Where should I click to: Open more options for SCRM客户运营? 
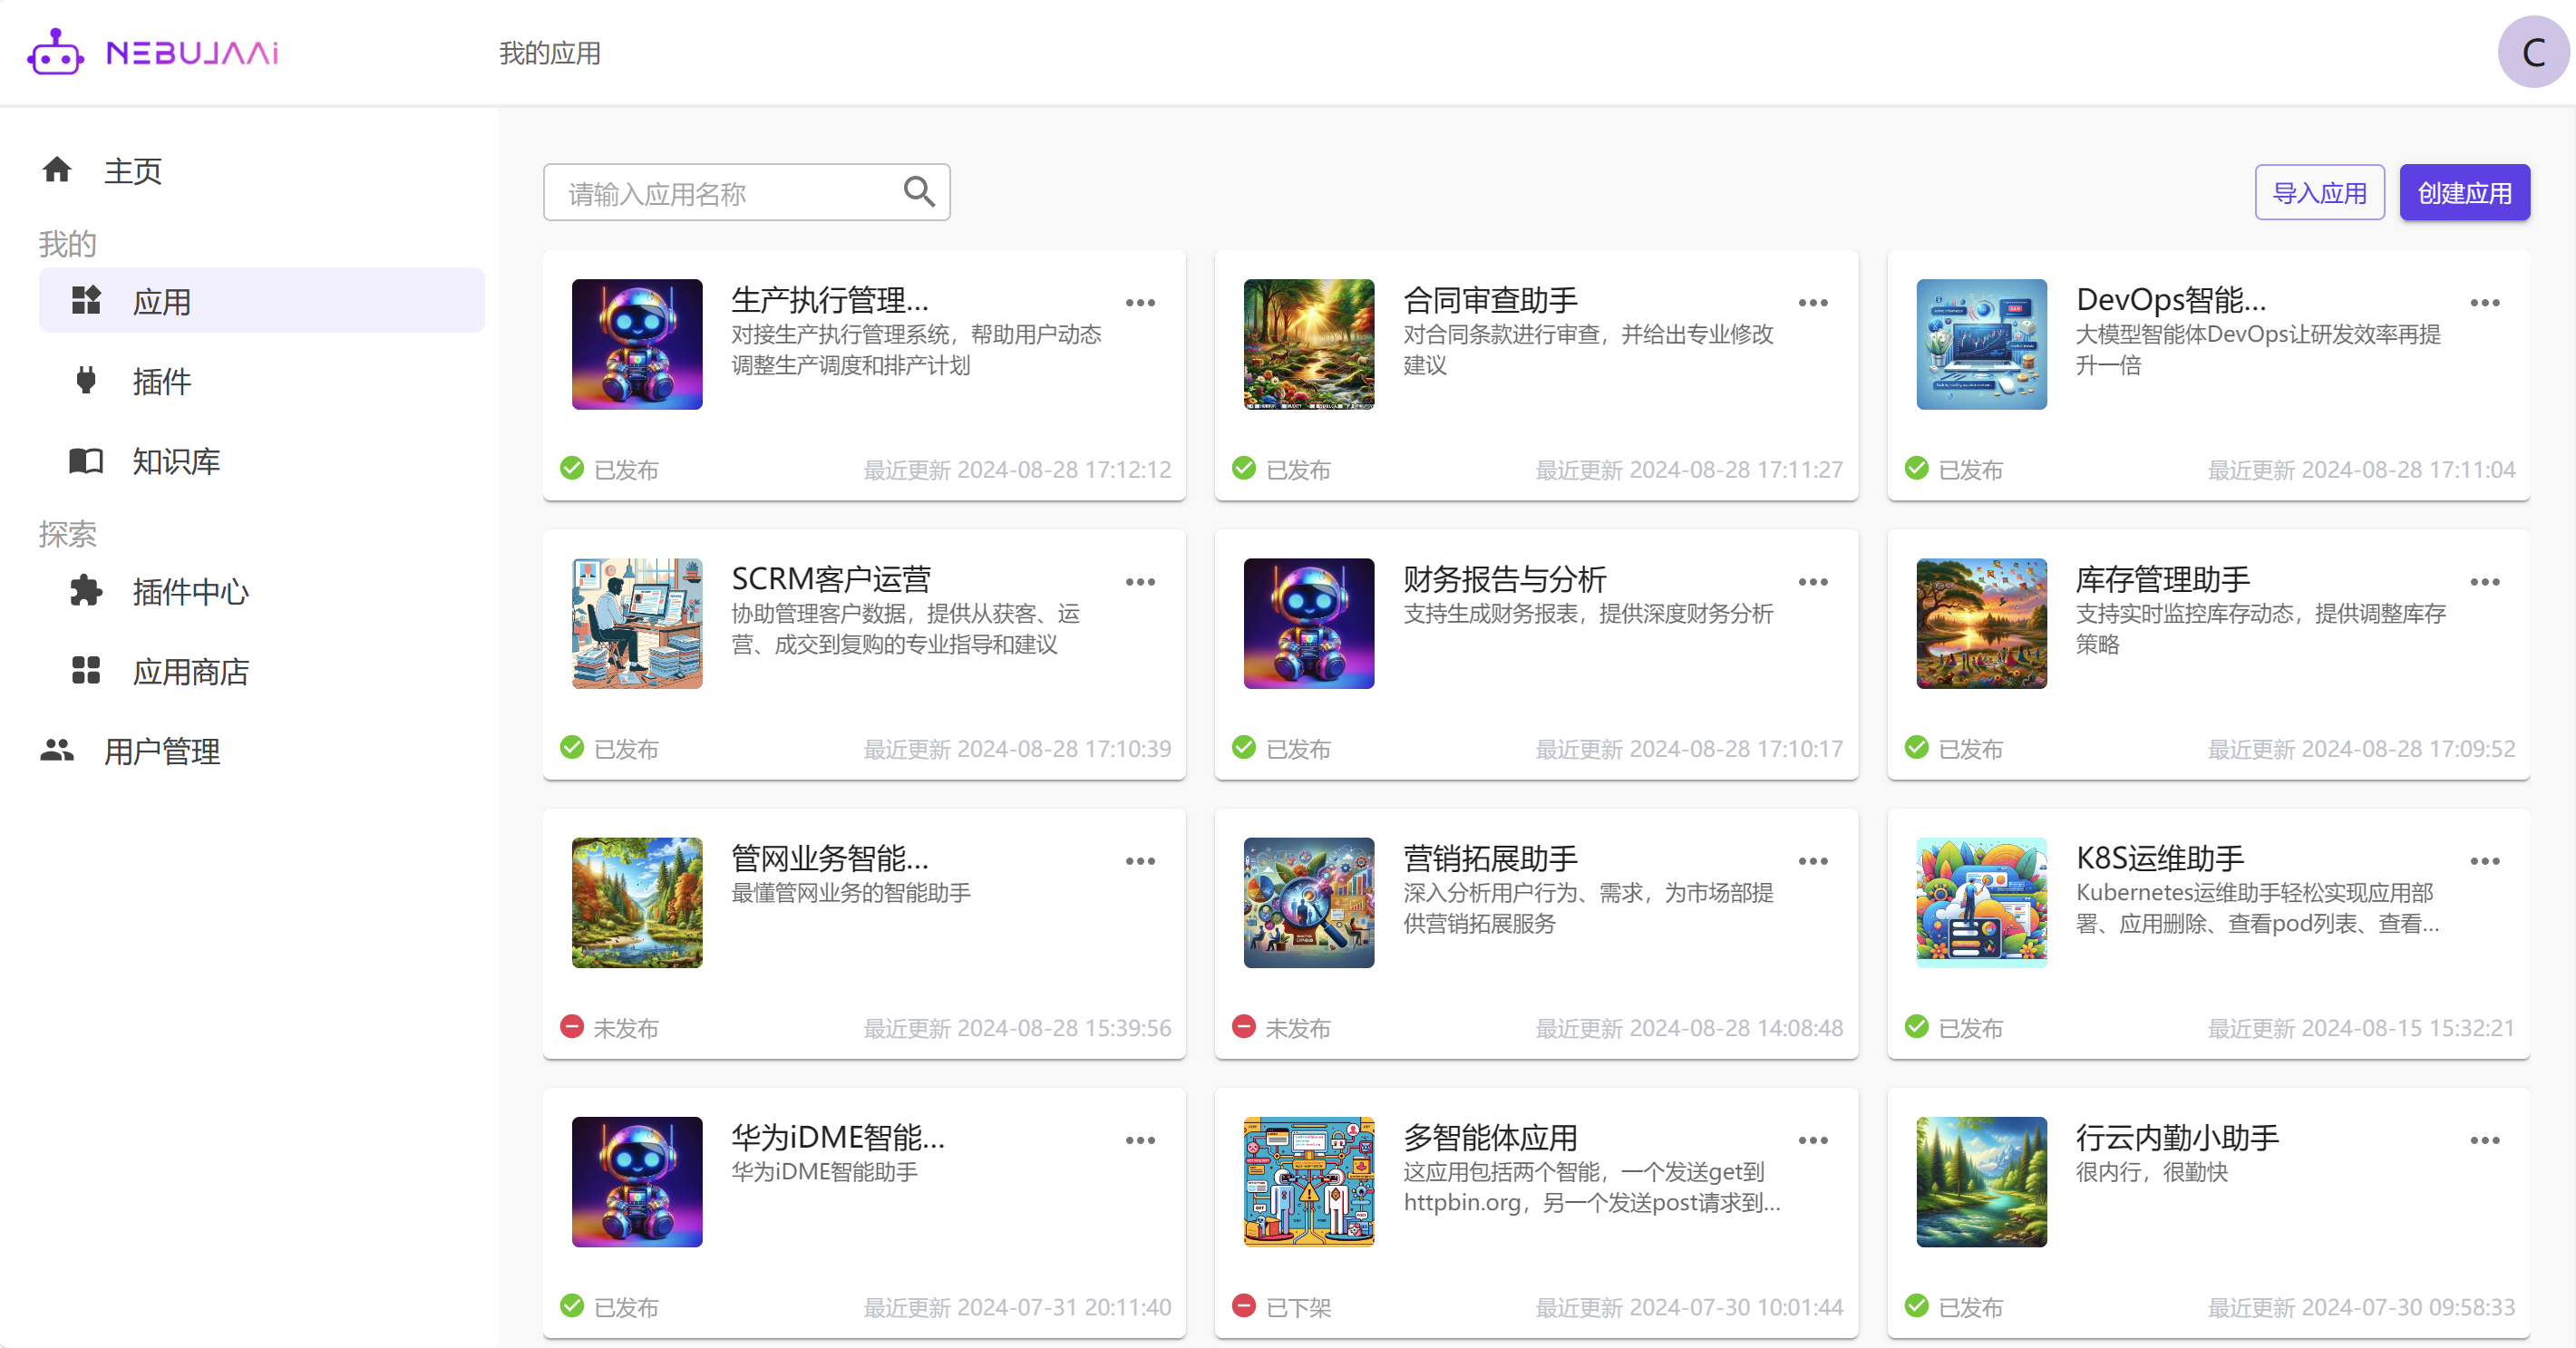(1140, 581)
